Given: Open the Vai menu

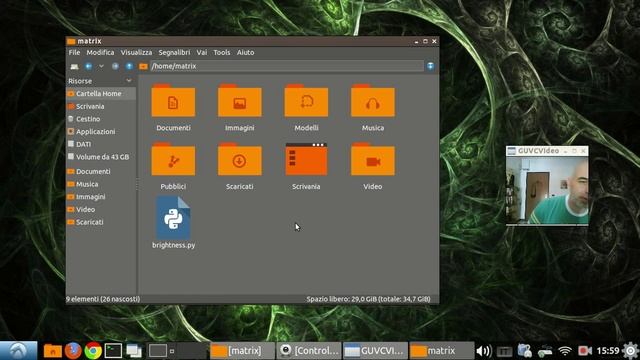Looking at the screenshot, I should [202, 52].
